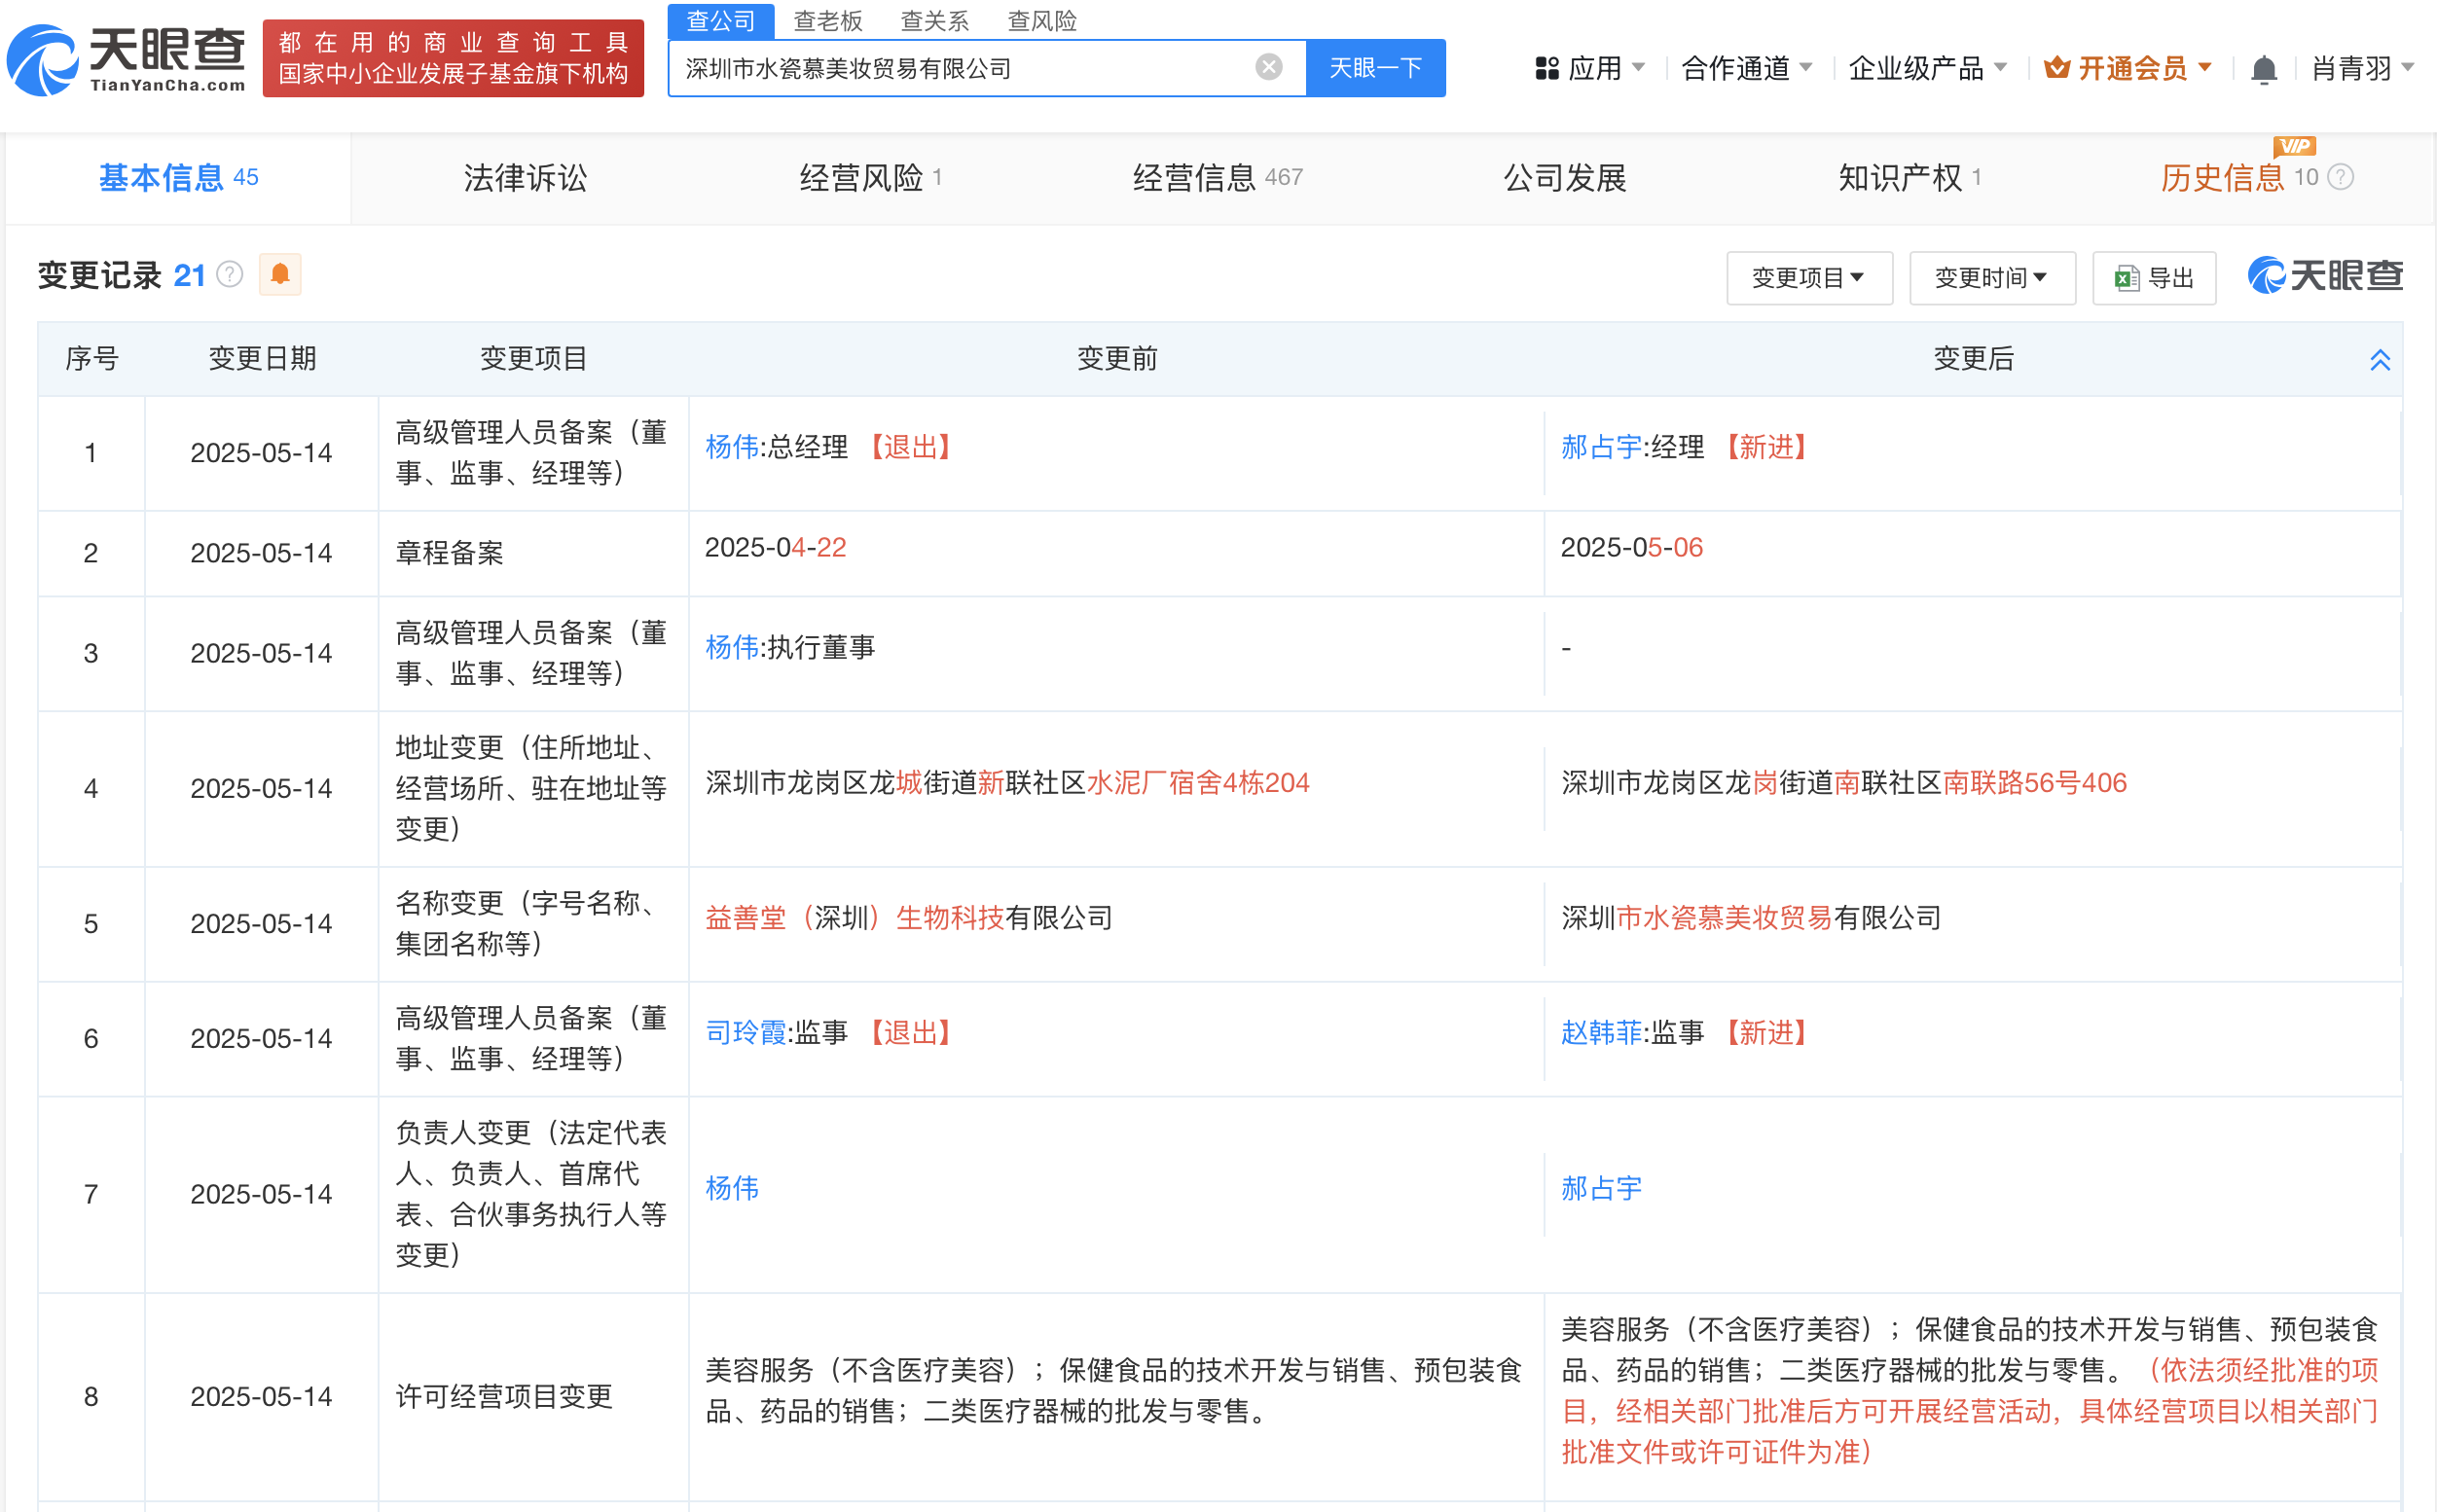Open the notification bell icon
The height and width of the screenshot is (1512, 2437).
coord(2263,69)
